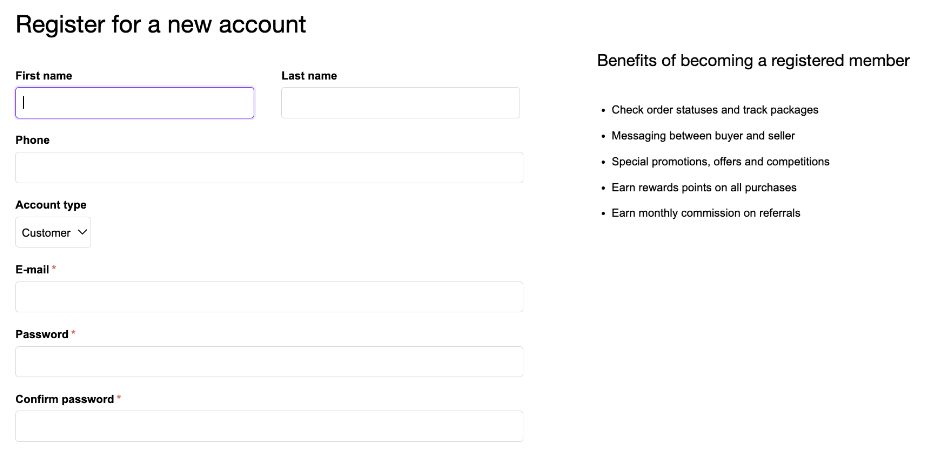Focus the Last name text box
The width and height of the screenshot is (936, 462).
pyautogui.click(x=400, y=103)
